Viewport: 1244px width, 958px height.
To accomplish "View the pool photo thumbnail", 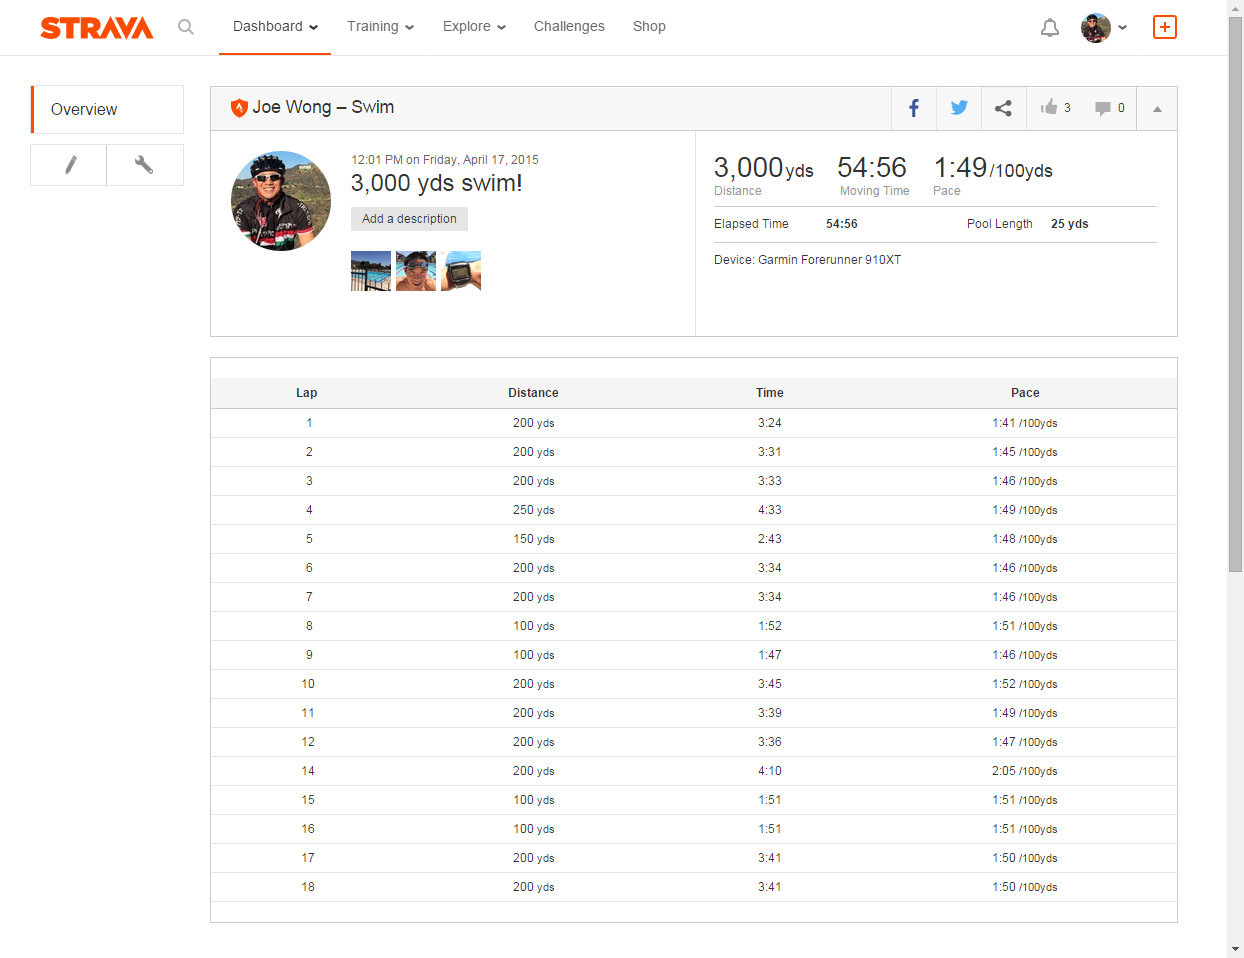I will pyautogui.click(x=371, y=271).
